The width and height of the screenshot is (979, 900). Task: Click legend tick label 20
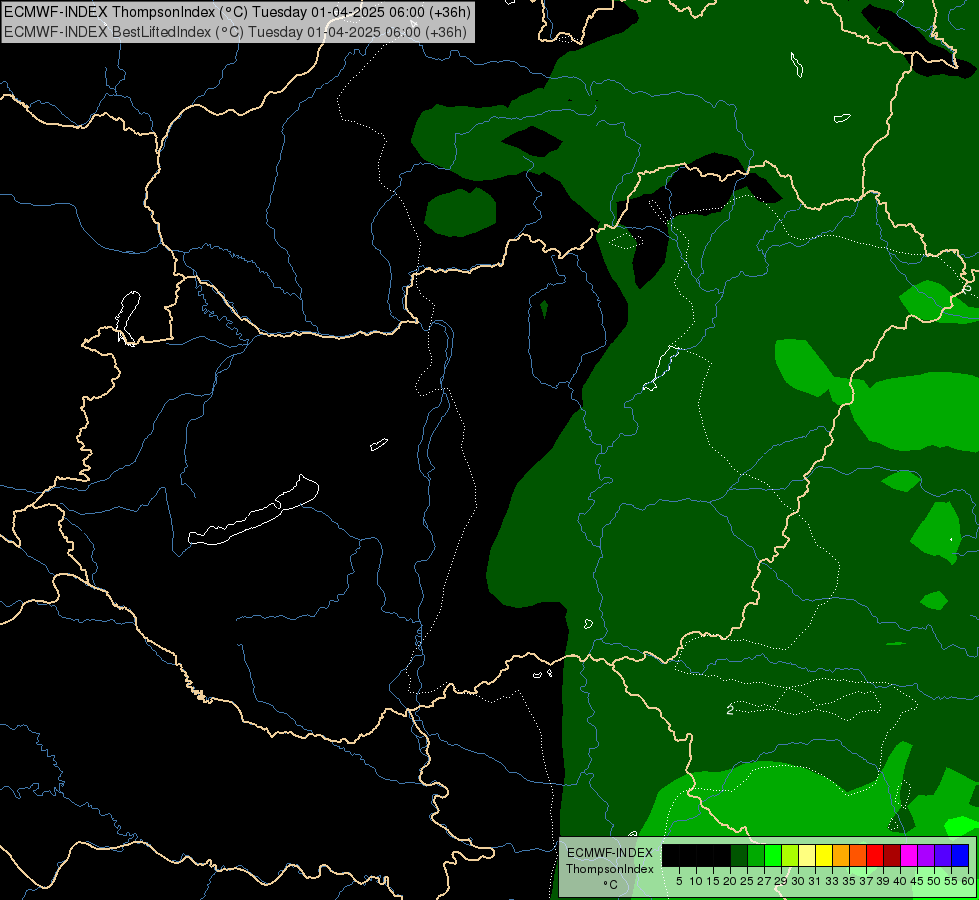(730, 881)
